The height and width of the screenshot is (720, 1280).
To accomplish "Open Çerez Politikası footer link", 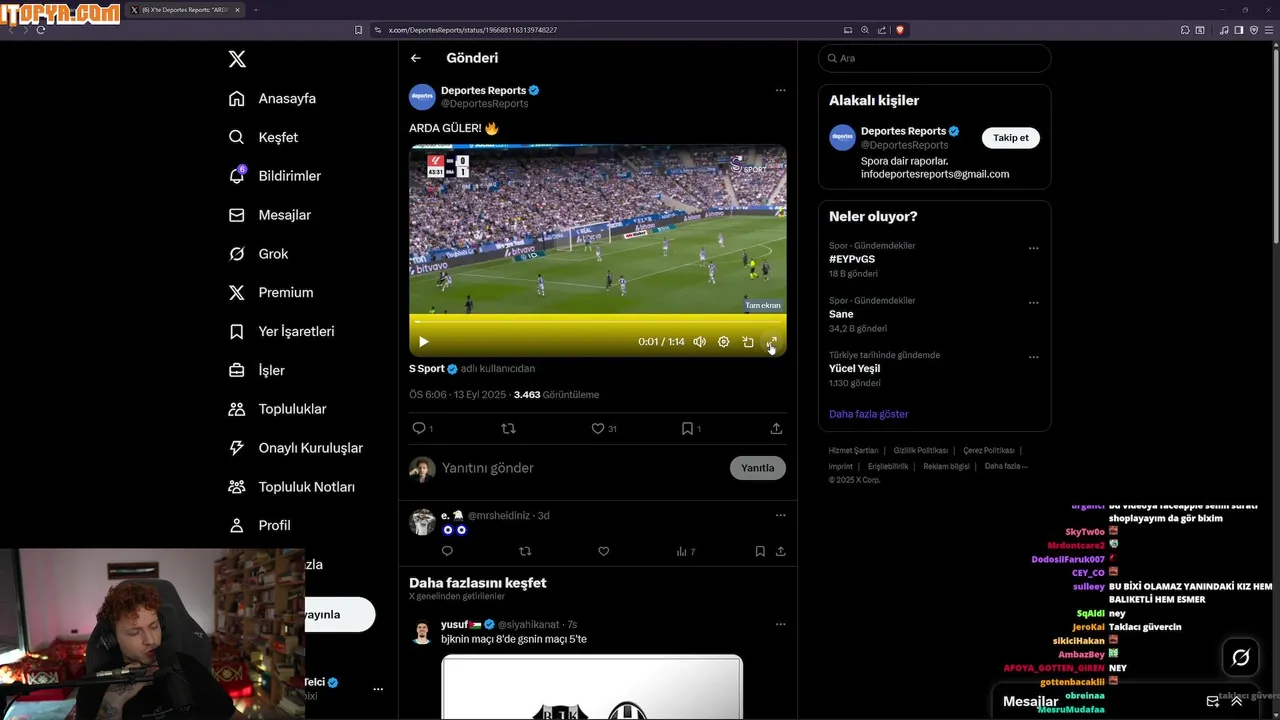I will click(989, 451).
